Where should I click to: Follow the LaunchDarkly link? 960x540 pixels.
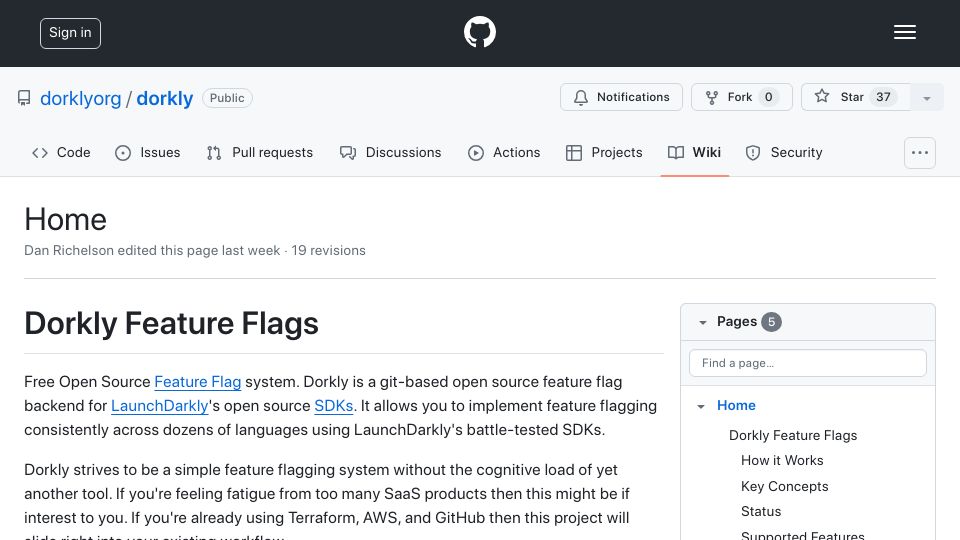pos(160,406)
